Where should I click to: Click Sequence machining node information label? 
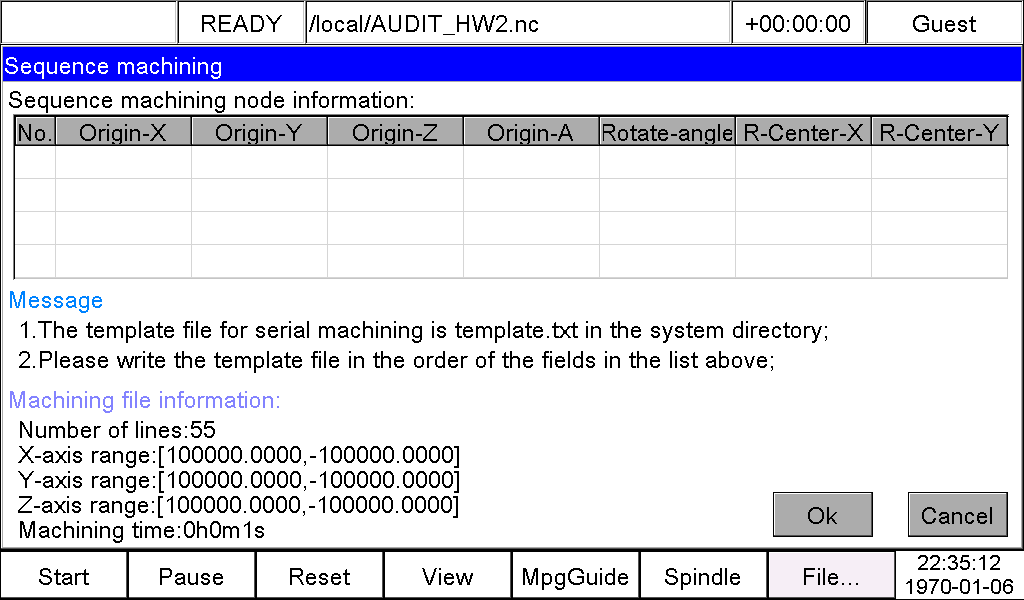[x=211, y=100]
